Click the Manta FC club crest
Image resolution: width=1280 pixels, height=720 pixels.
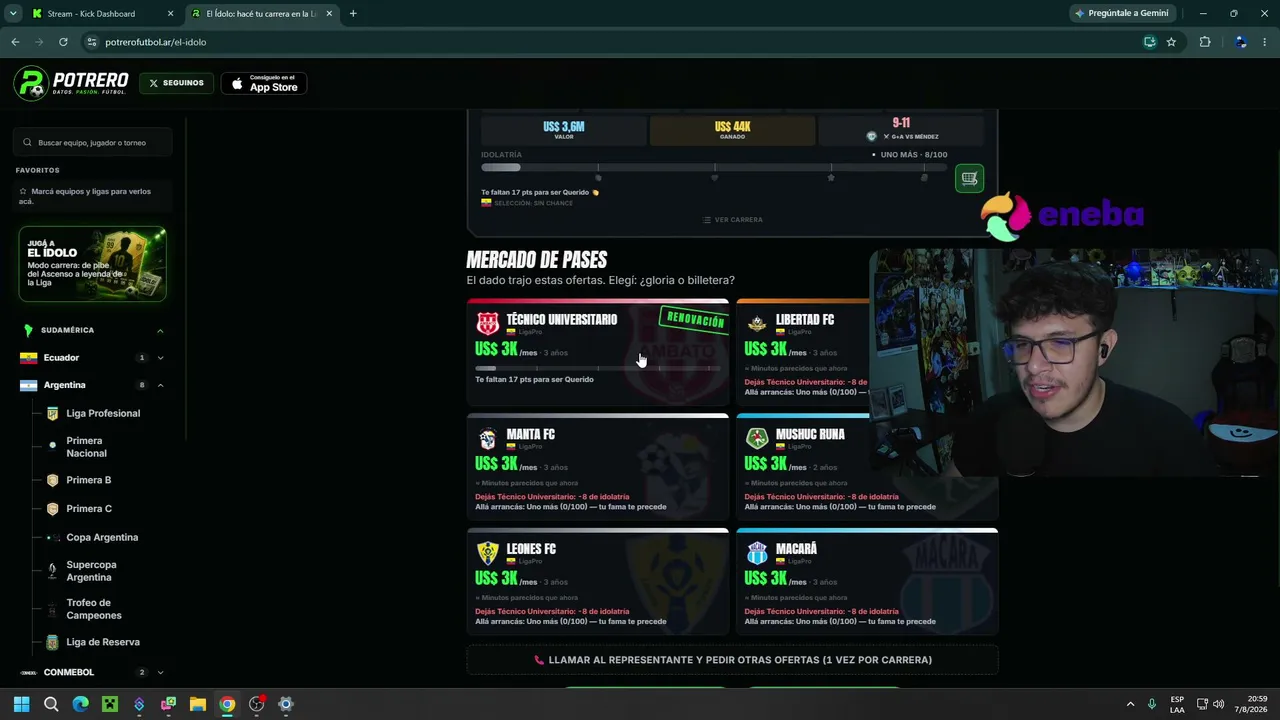click(487, 438)
